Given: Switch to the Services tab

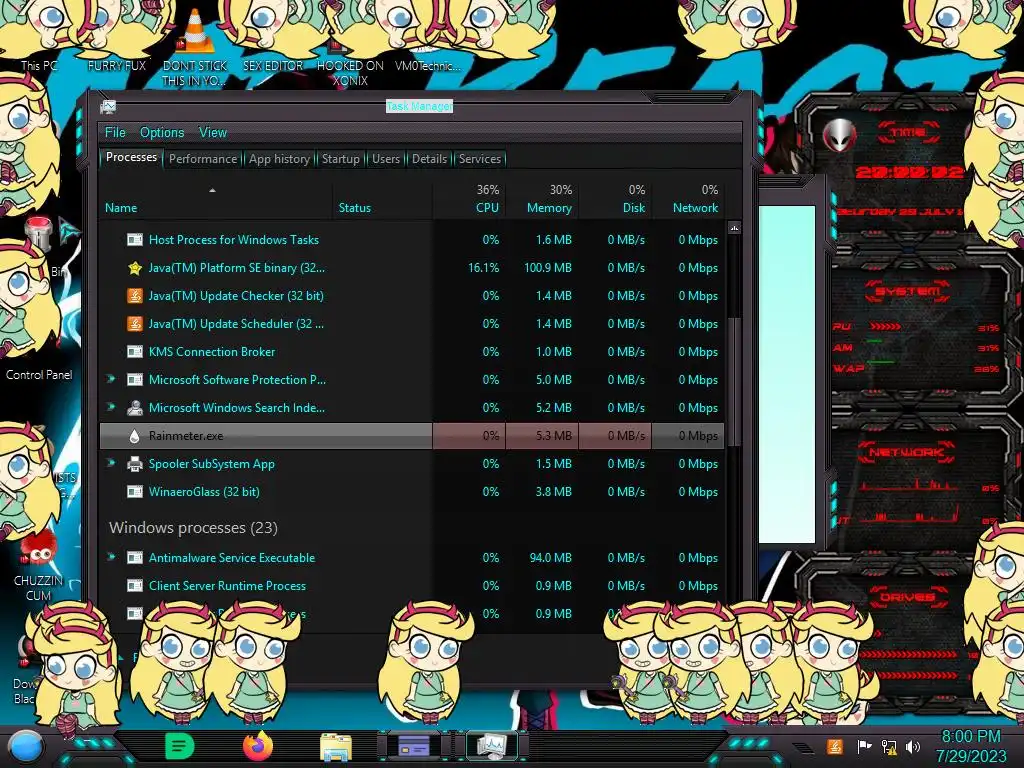Looking at the screenshot, I should 479,159.
